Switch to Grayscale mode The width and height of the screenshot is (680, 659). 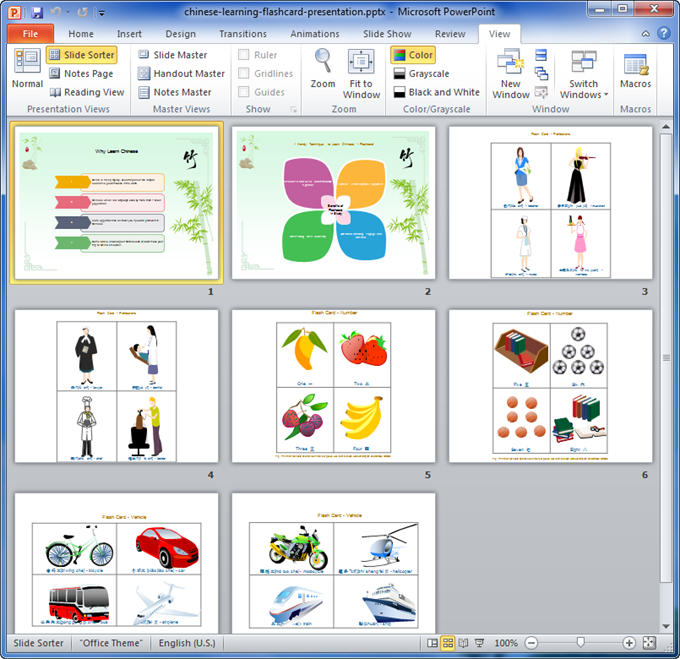421,74
